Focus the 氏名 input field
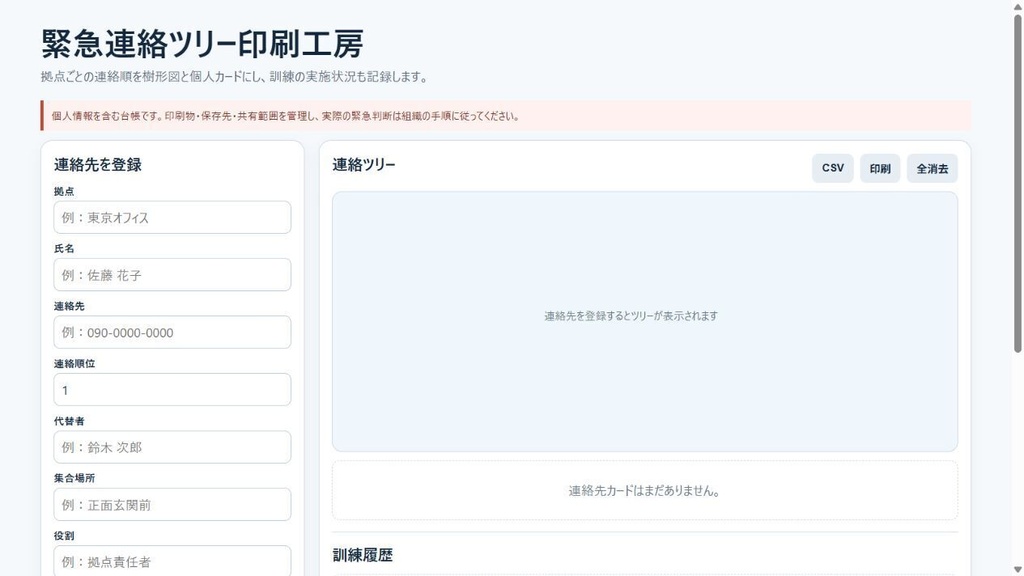The height and width of the screenshot is (576, 1024). (x=172, y=275)
